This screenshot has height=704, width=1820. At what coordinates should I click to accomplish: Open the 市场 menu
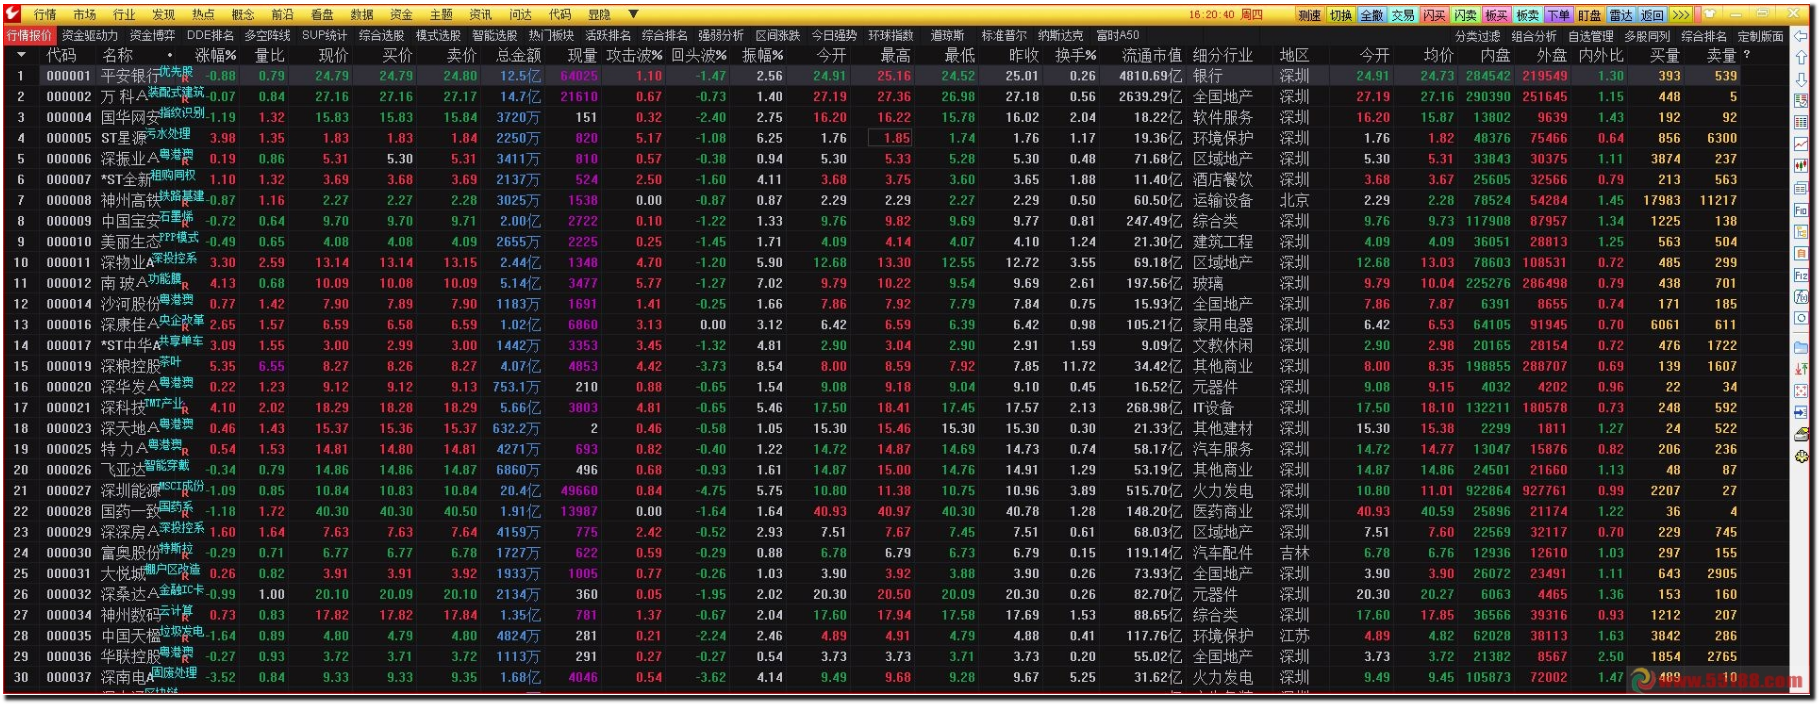85,14
